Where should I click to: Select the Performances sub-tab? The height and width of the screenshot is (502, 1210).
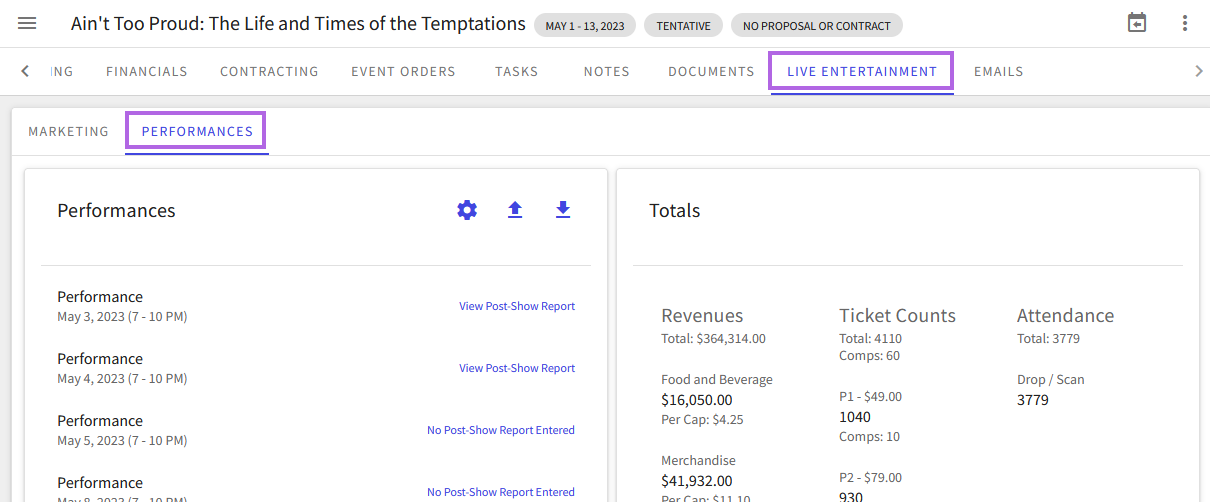pos(197,132)
